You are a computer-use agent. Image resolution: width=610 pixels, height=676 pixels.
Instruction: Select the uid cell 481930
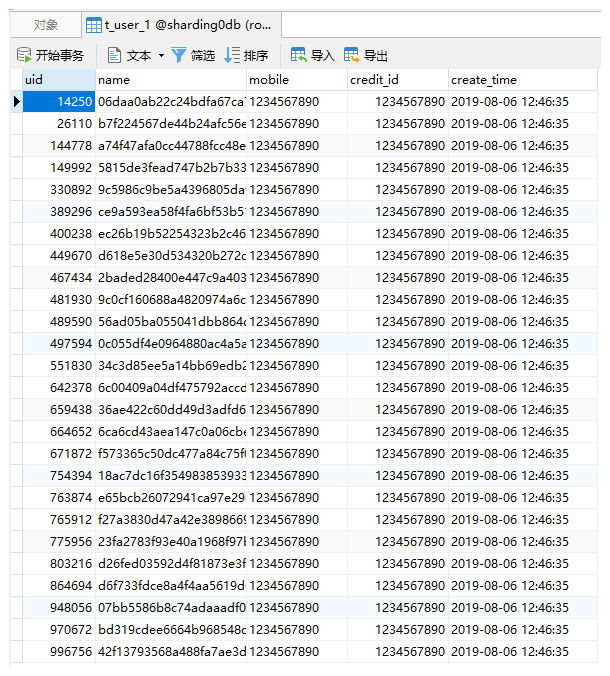(59, 300)
